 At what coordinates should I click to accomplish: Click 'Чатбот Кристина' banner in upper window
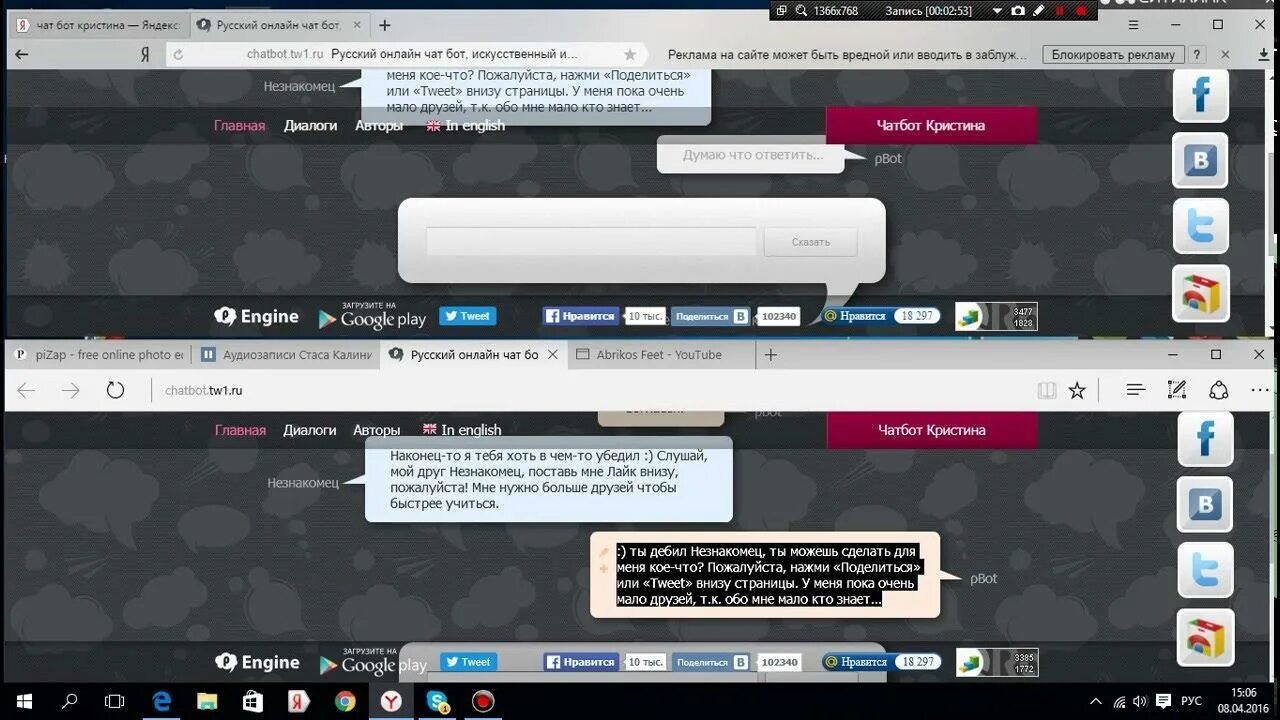pos(931,125)
